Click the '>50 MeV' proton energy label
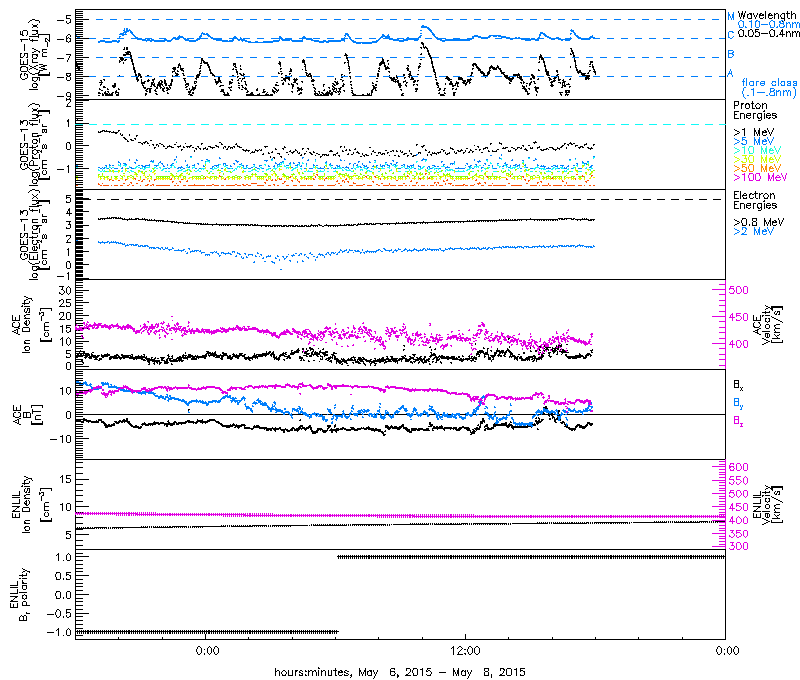800x680 pixels. coord(757,168)
